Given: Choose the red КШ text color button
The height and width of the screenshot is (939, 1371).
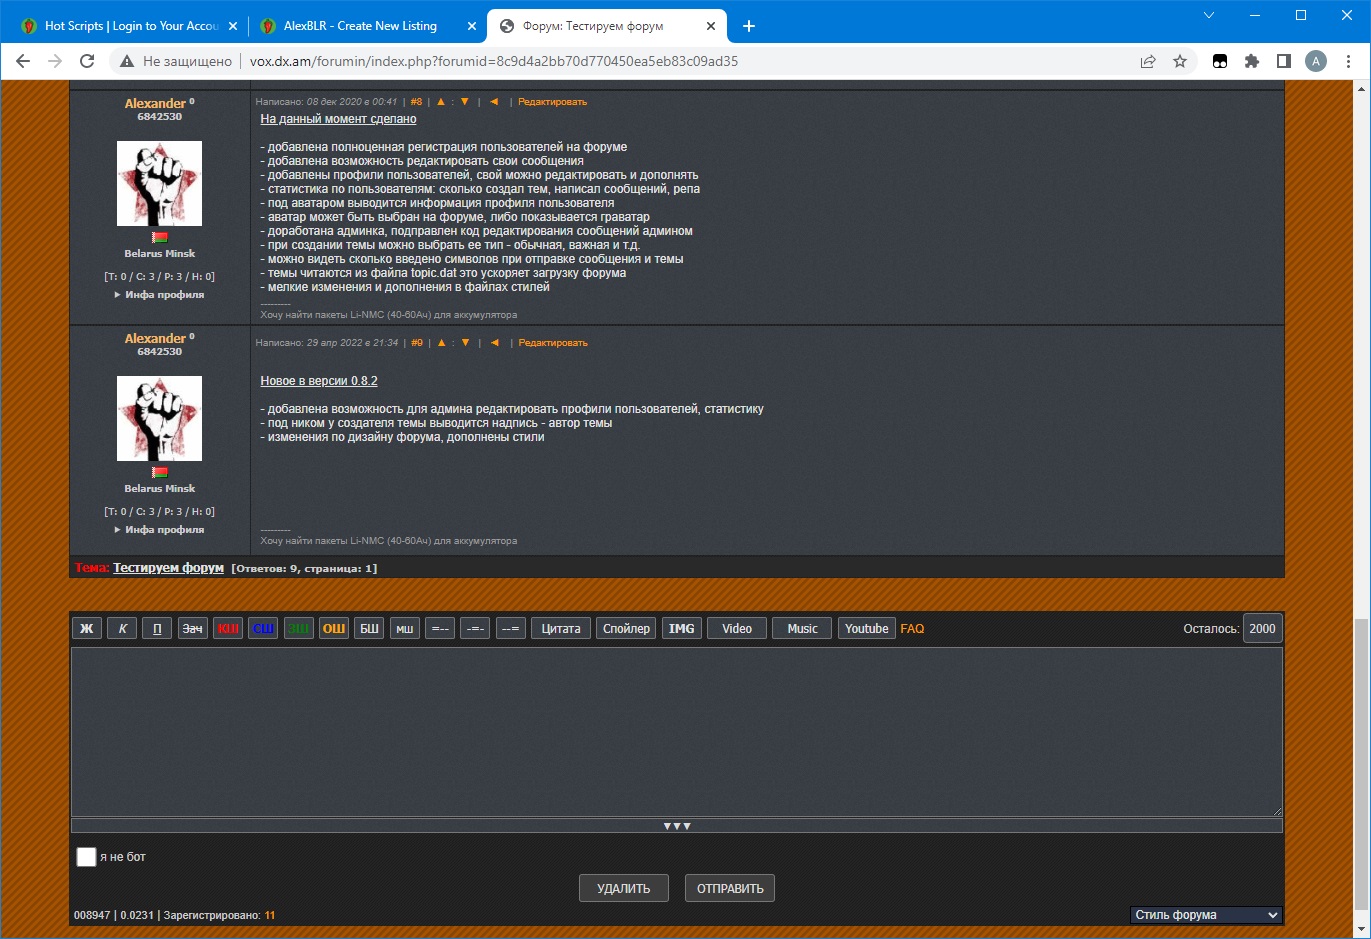Looking at the screenshot, I should [228, 629].
